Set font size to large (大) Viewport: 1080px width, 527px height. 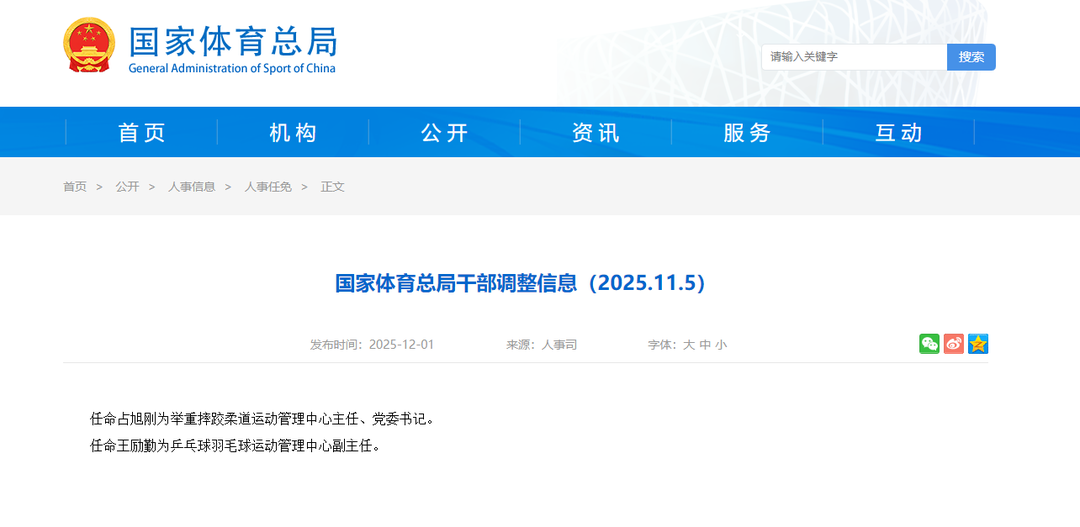pyautogui.click(x=689, y=345)
